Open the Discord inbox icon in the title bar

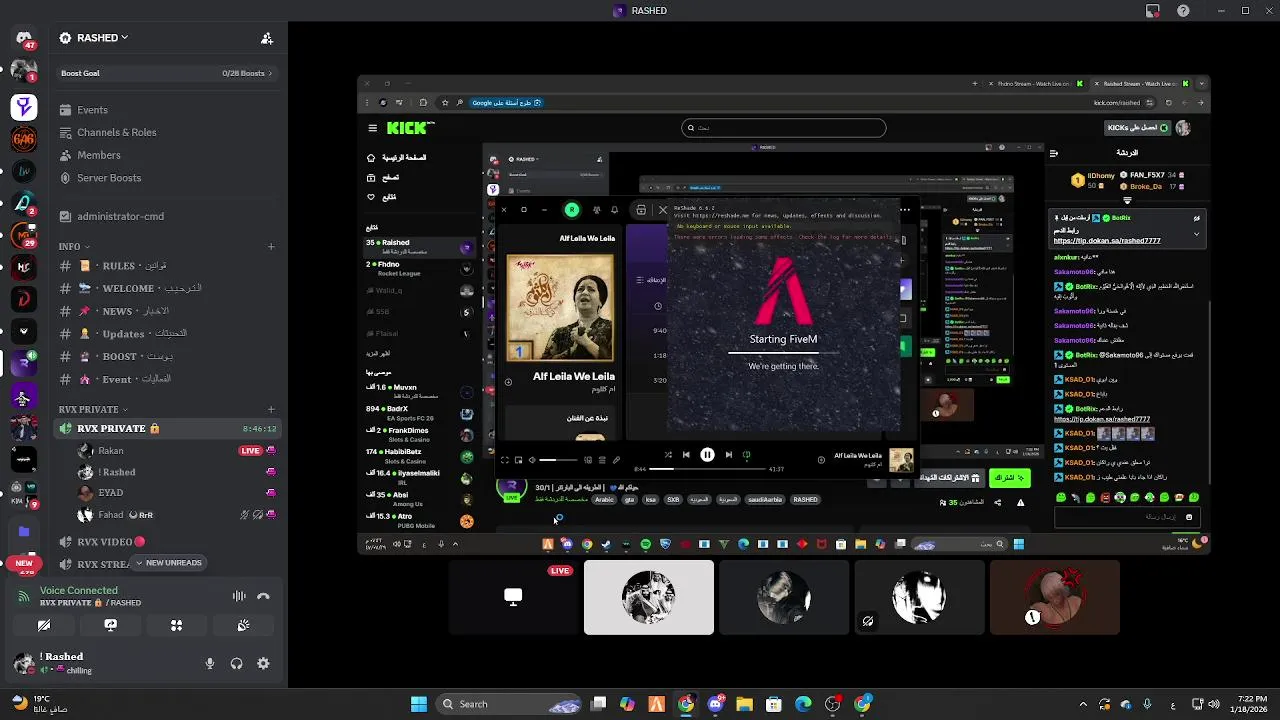click(x=1153, y=11)
